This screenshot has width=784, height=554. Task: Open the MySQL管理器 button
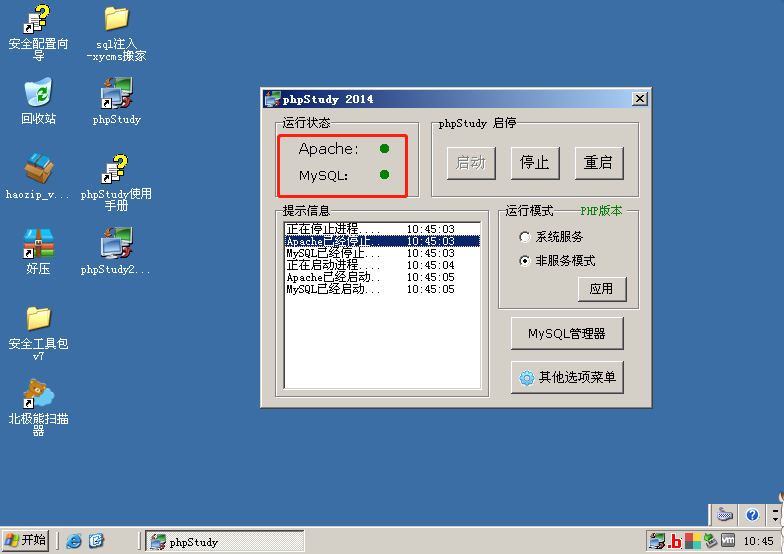pyautogui.click(x=567, y=333)
